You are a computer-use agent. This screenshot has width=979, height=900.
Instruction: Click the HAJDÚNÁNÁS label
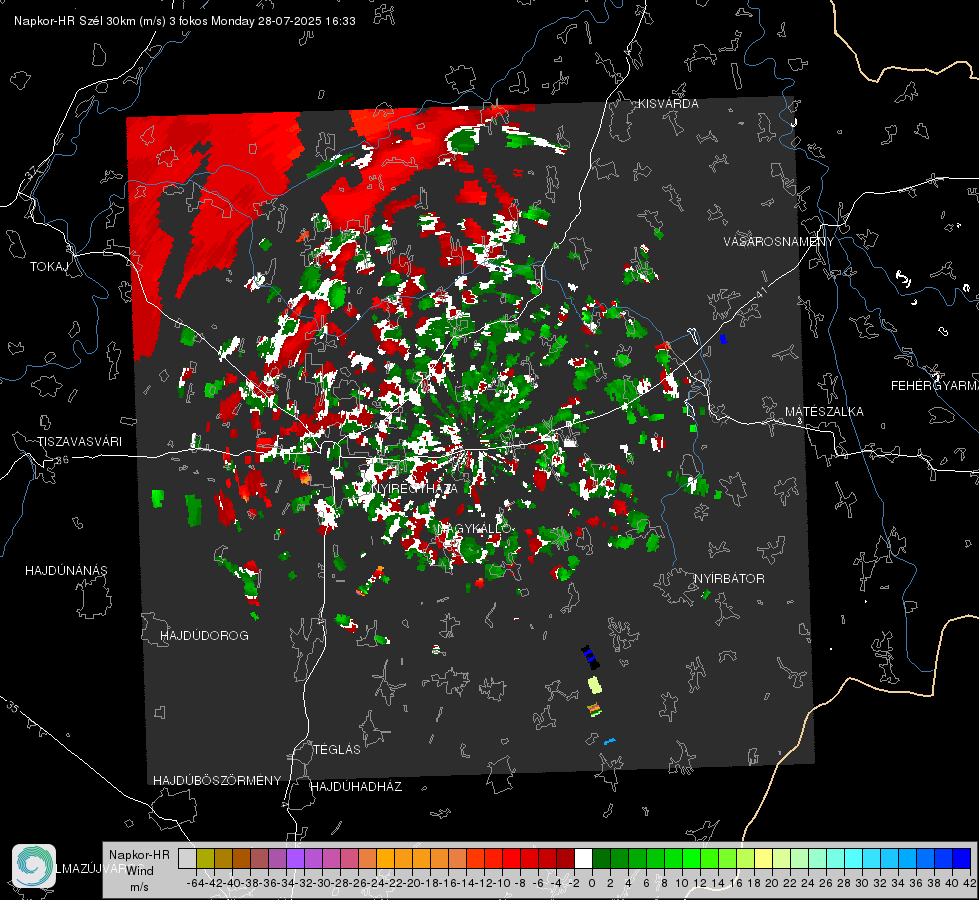click(66, 571)
